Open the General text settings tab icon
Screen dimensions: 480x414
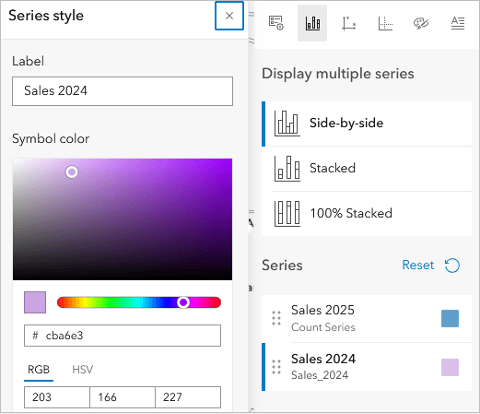[457, 23]
